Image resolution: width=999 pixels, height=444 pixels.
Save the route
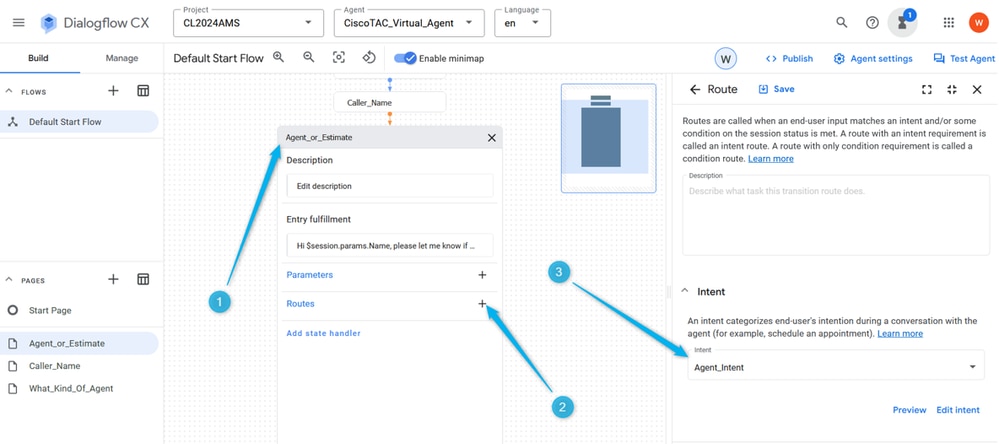tap(777, 89)
